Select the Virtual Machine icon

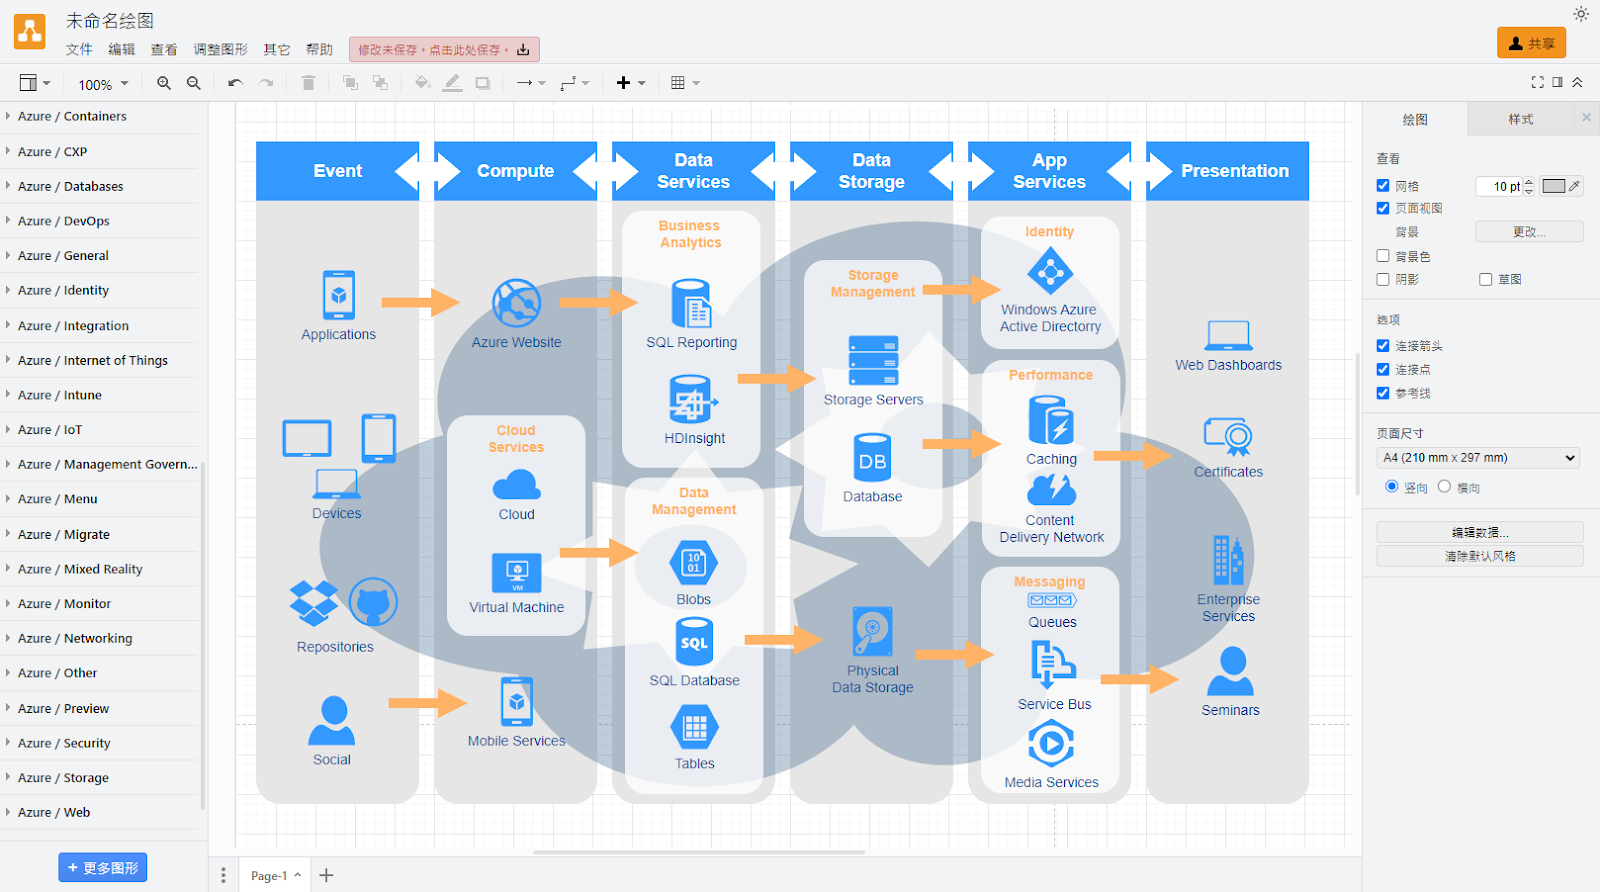517,573
